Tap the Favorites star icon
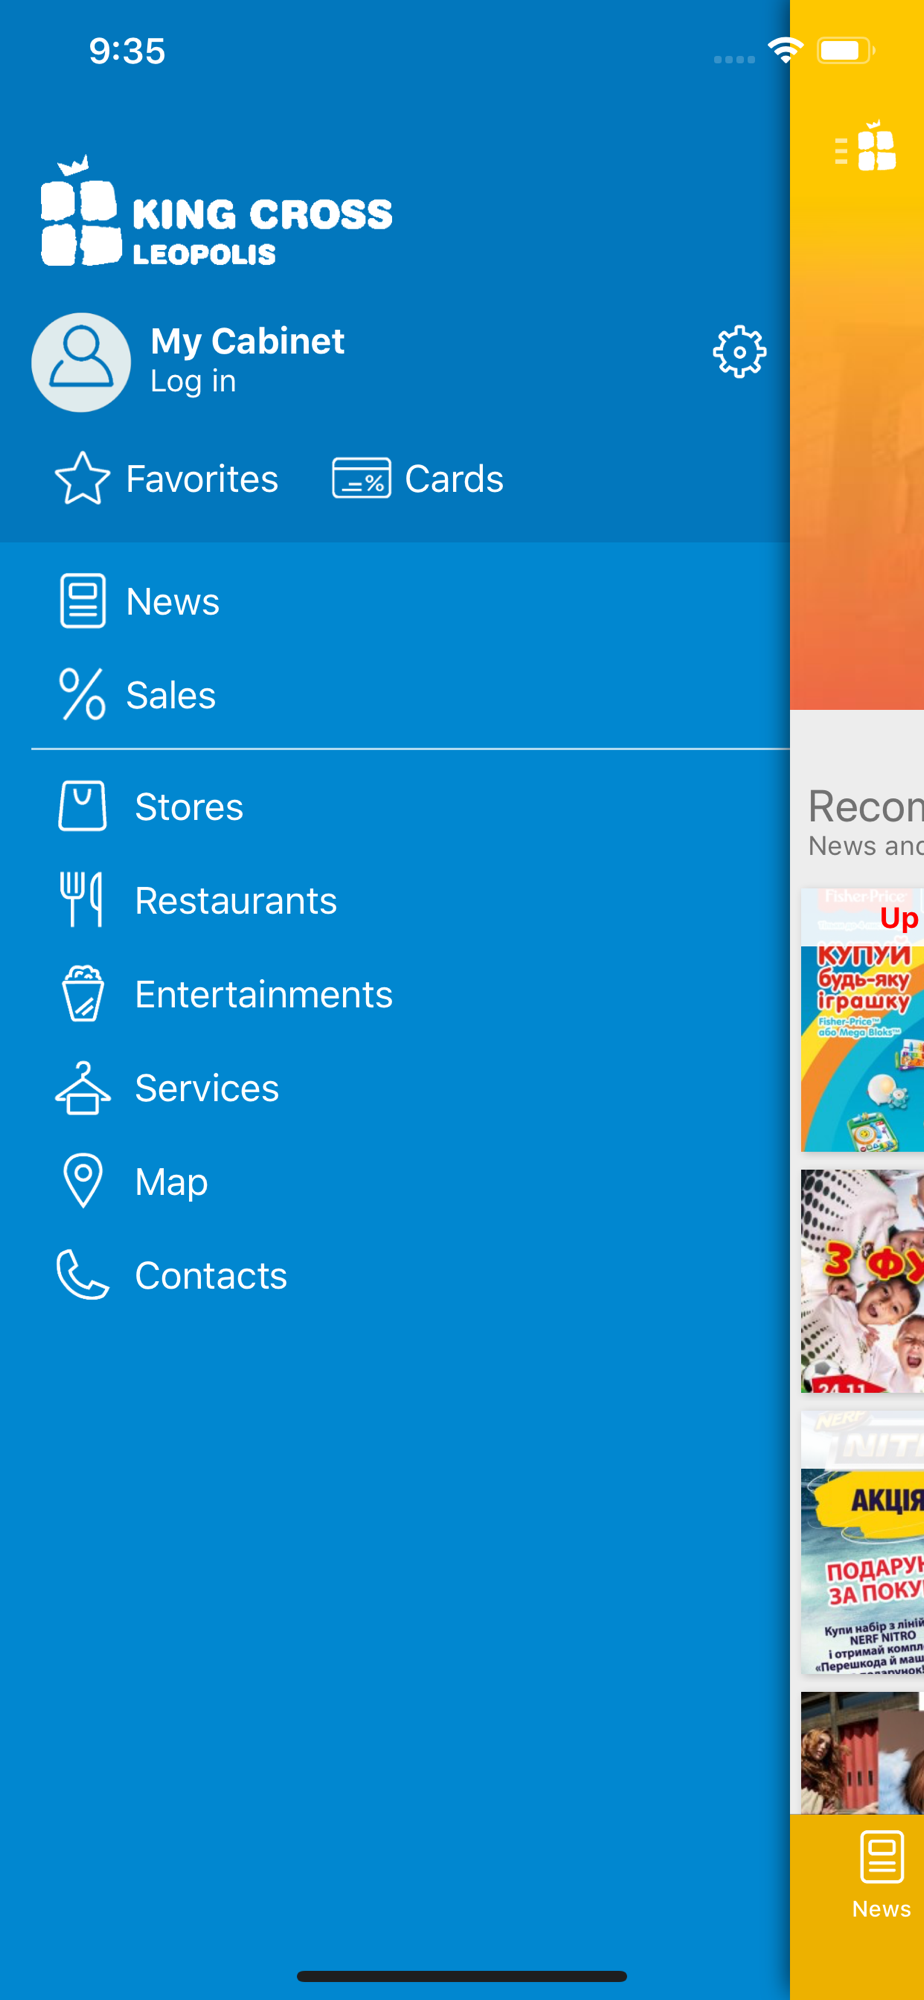The height and width of the screenshot is (2000, 924). coord(82,478)
